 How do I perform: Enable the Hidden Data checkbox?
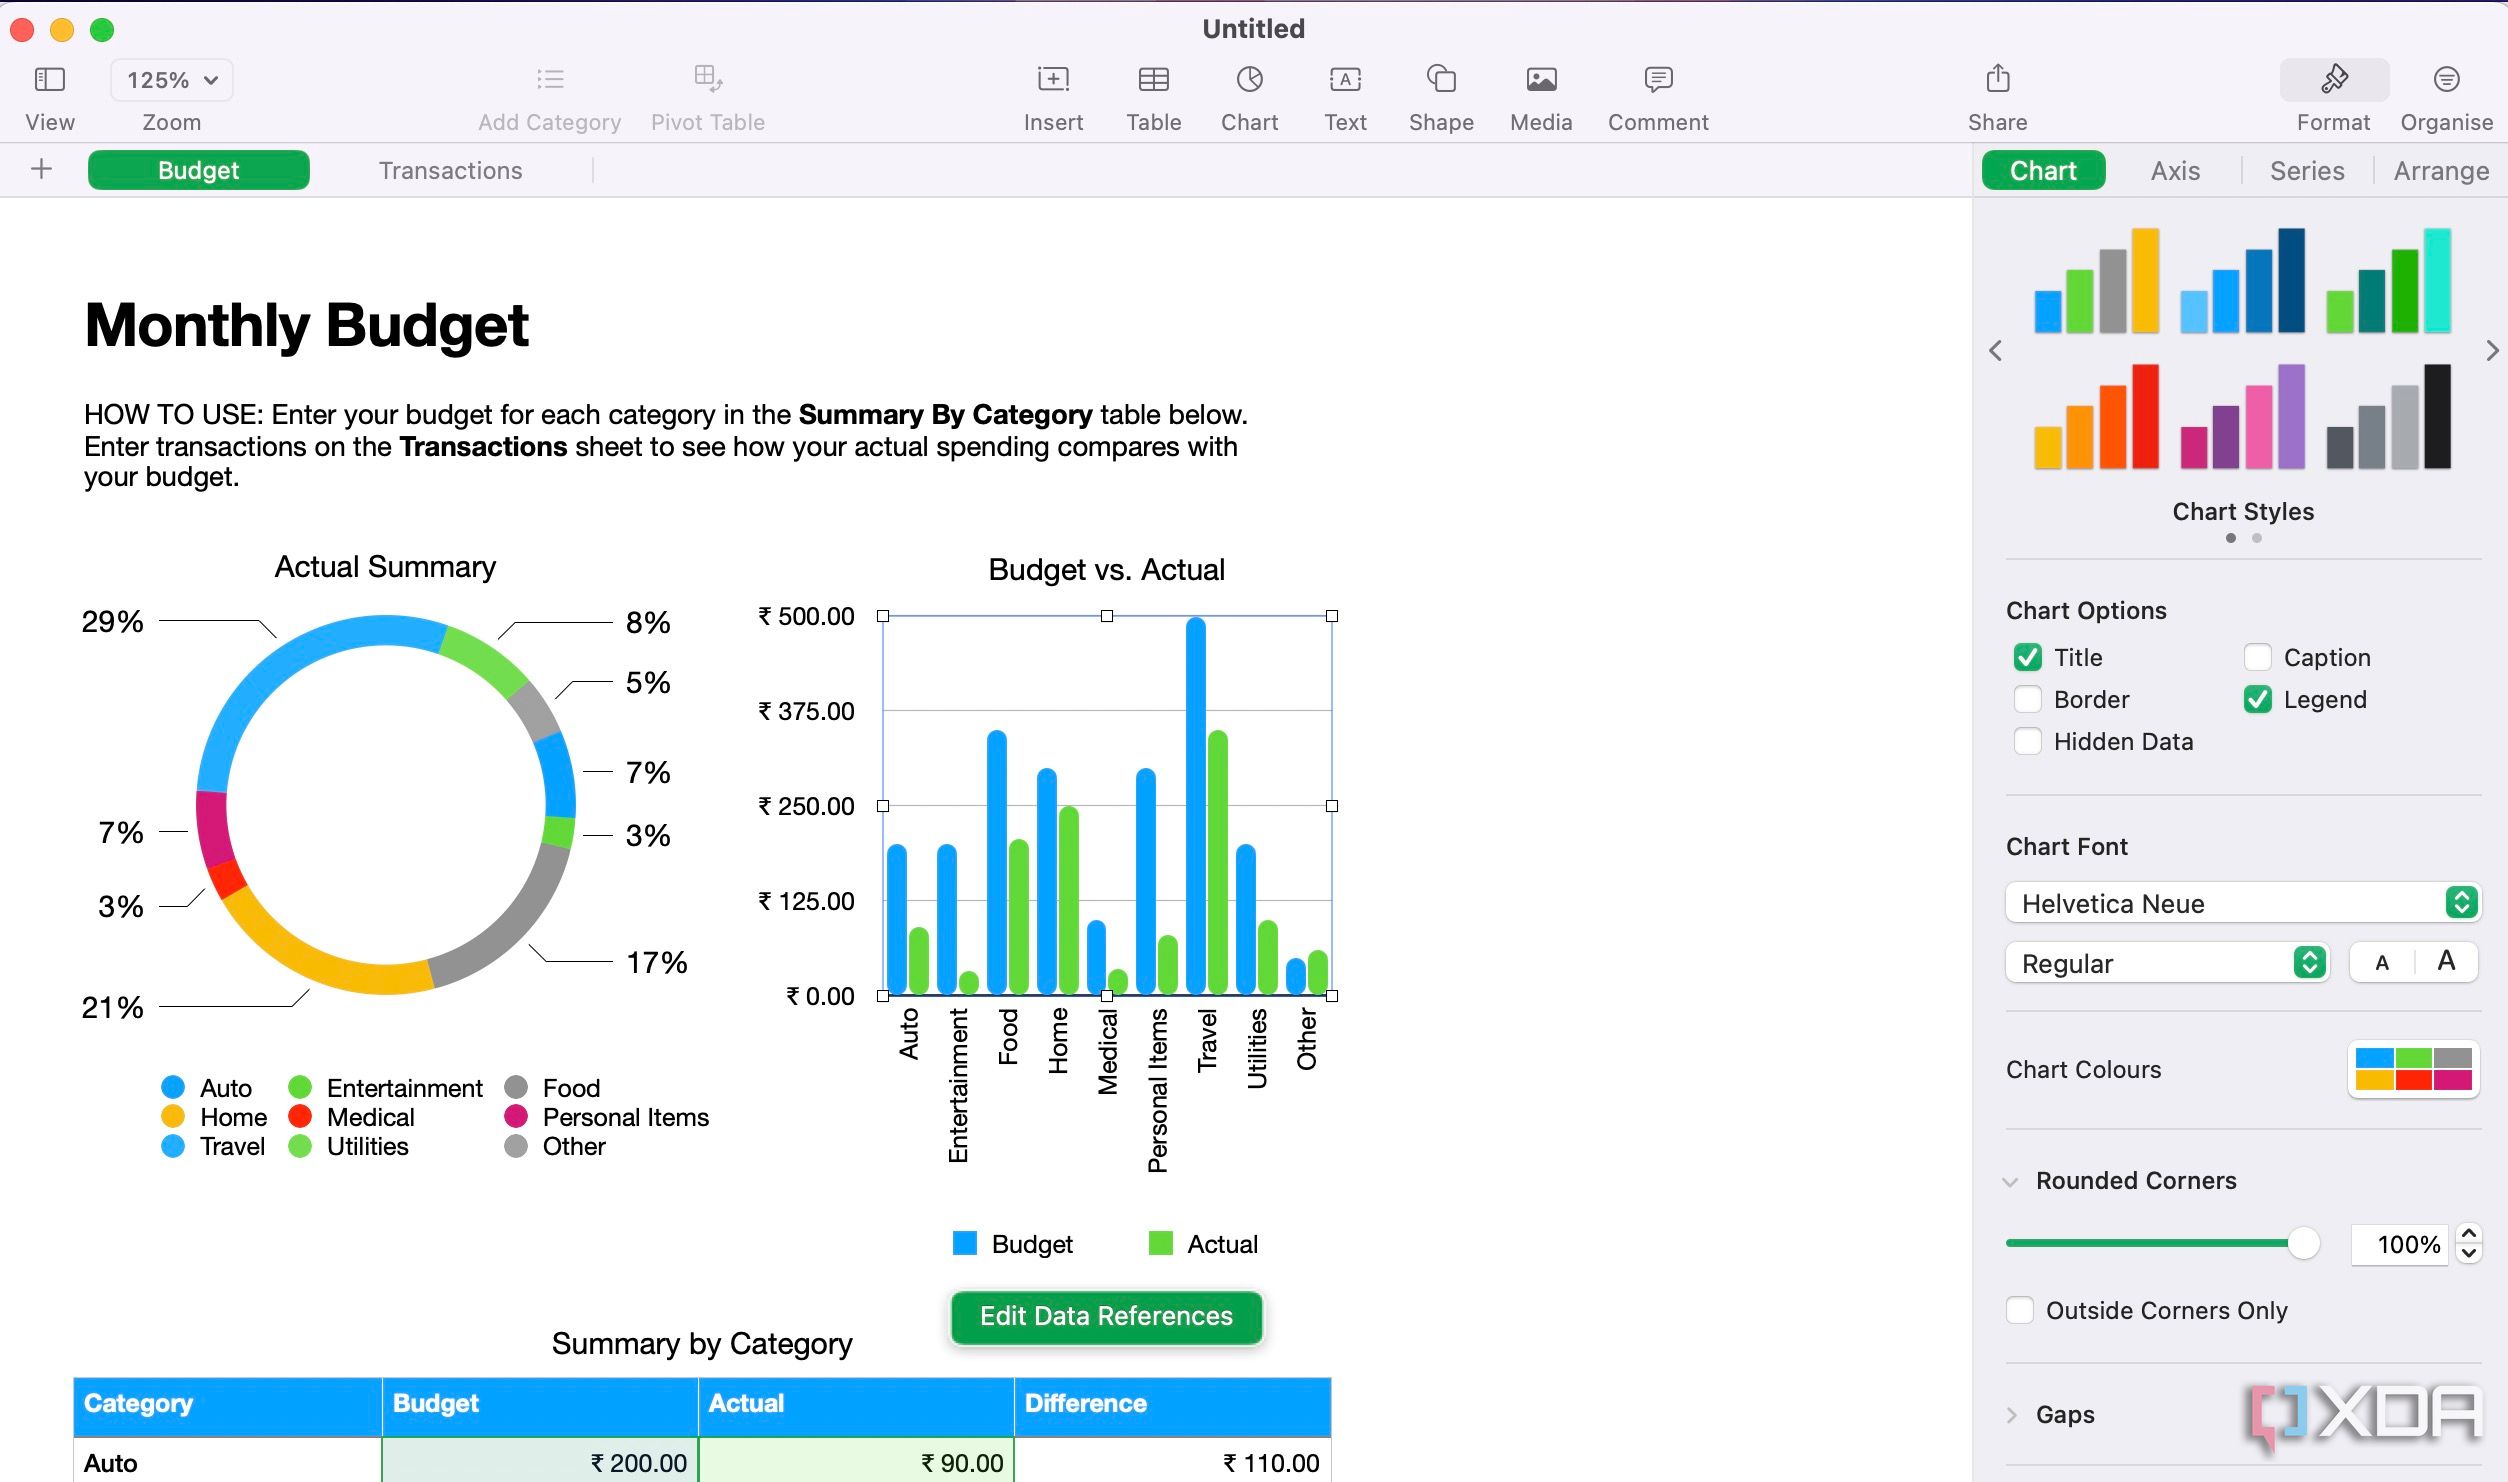coord(2027,741)
